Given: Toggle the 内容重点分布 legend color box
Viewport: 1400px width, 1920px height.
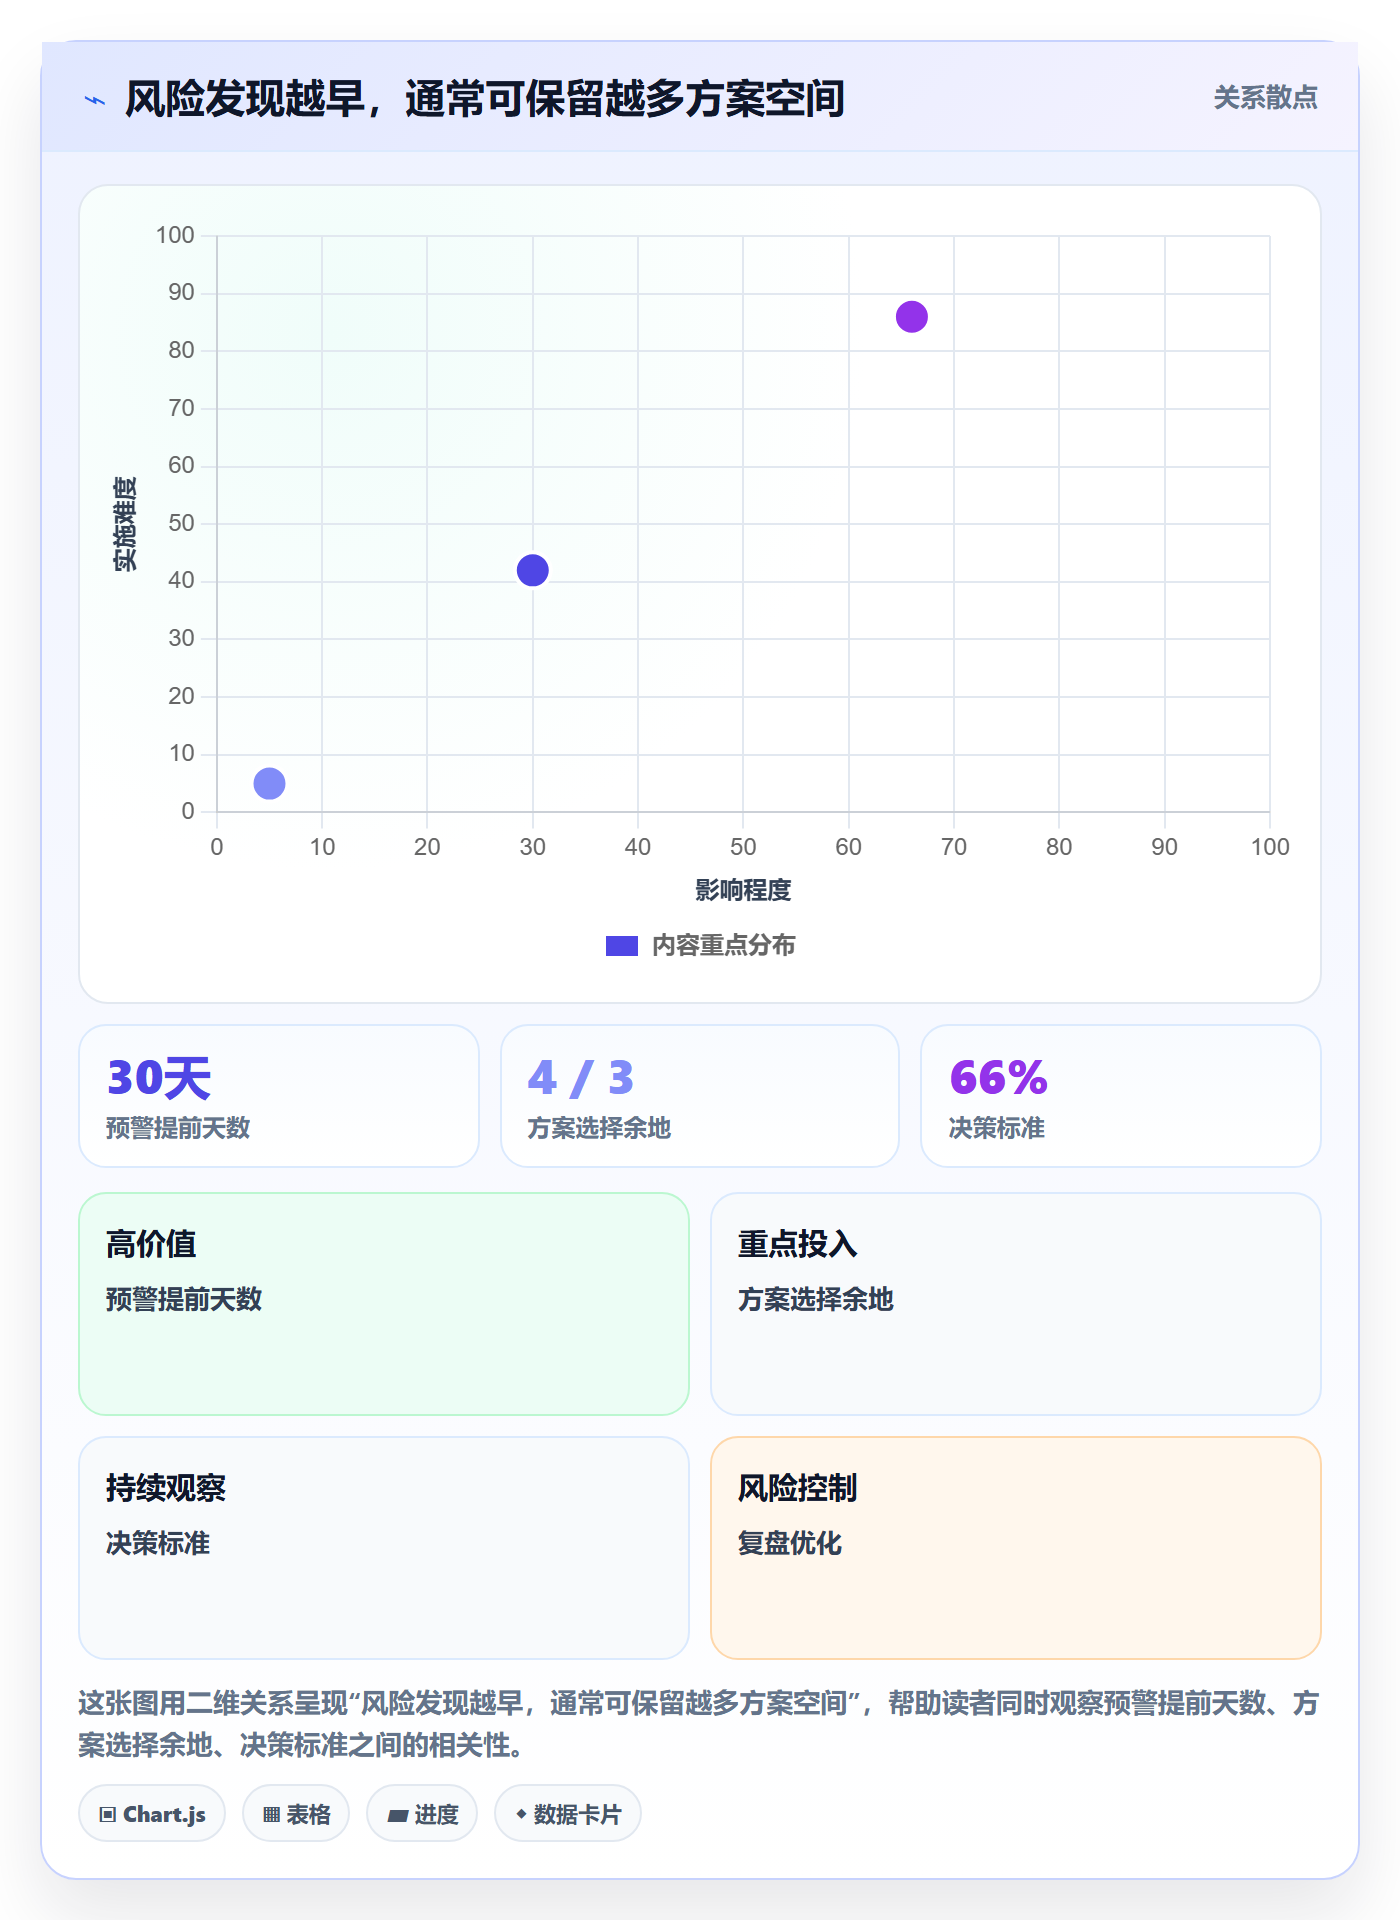Looking at the screenshot, I should (622, 946).
